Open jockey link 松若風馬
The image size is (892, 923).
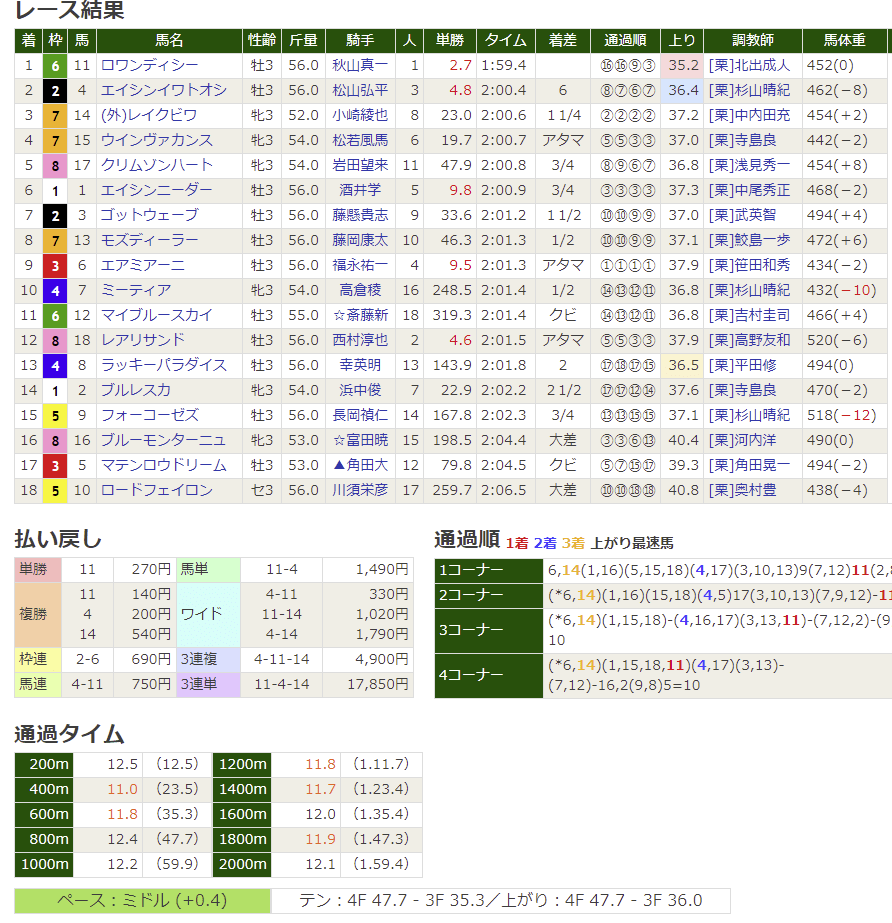click(x=360, y=140)
